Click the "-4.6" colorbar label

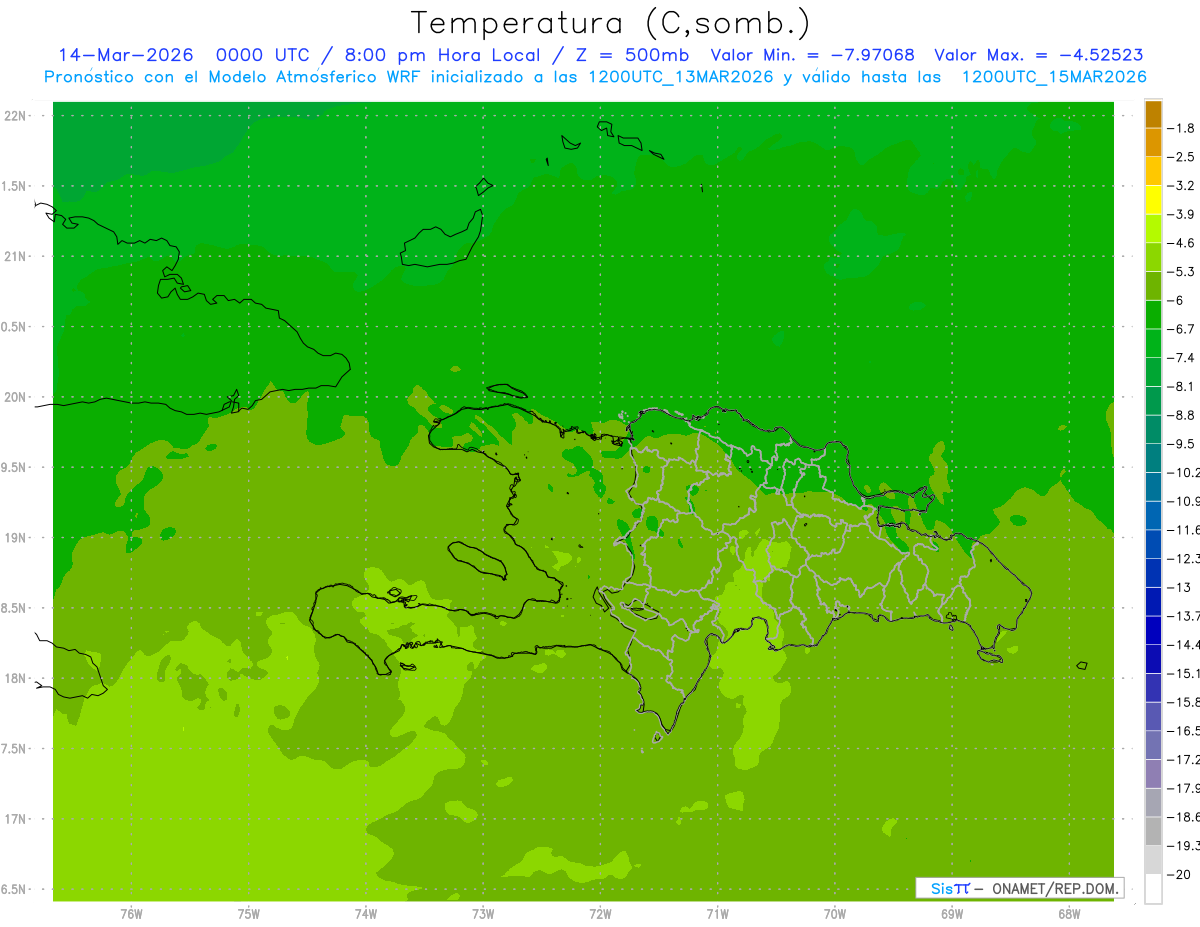1183,243
